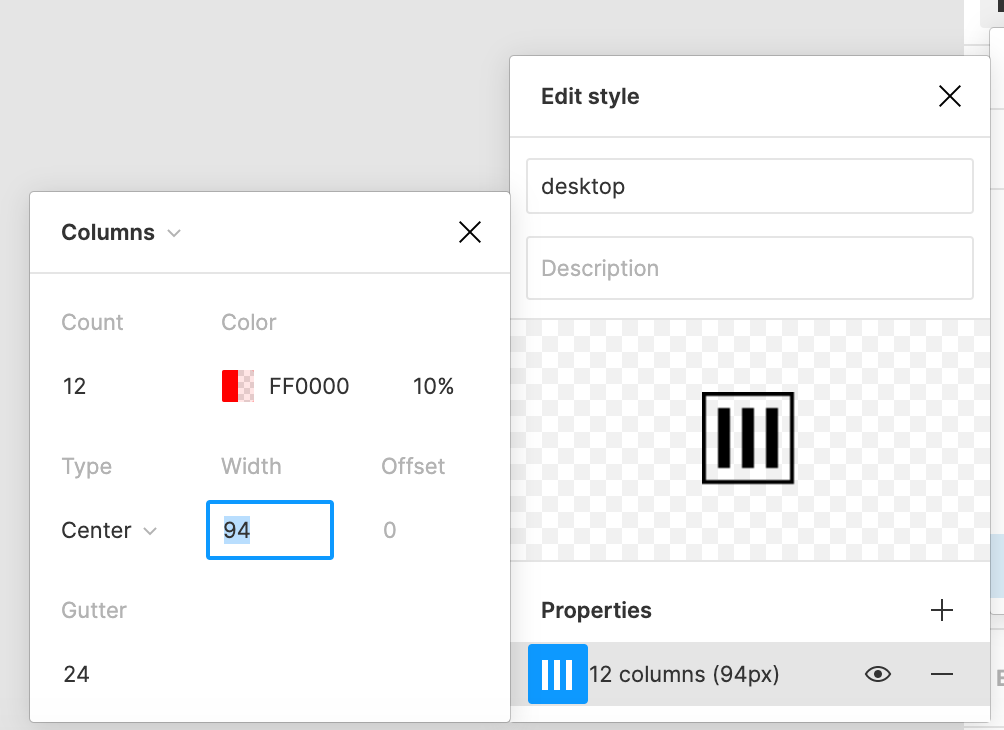Click the blue columns grid icon

(x=557, y=675)
